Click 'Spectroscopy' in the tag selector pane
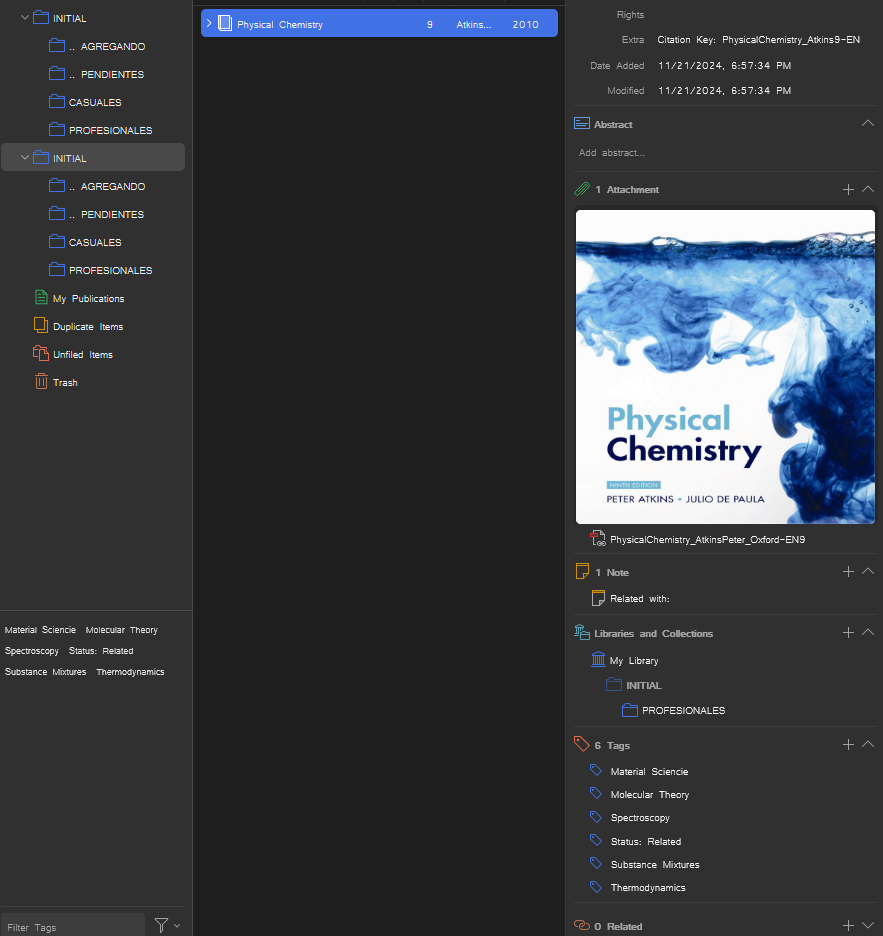Image resolution: width=883 pixels, height=936 pixels. tap(32, 651)
